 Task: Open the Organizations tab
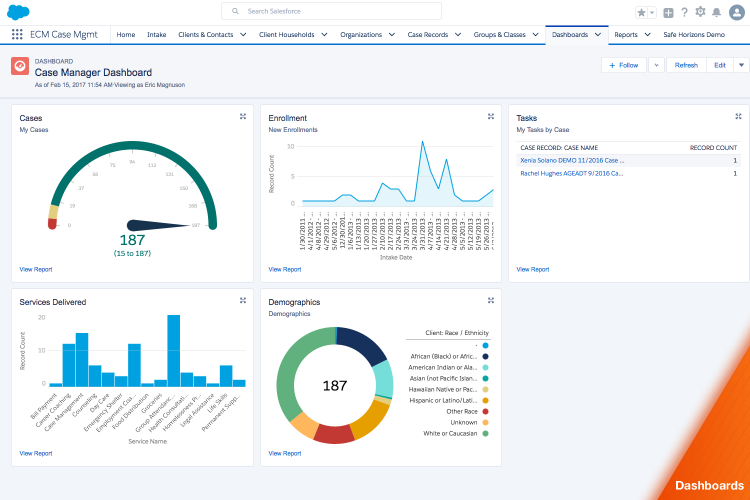point(361,34)
